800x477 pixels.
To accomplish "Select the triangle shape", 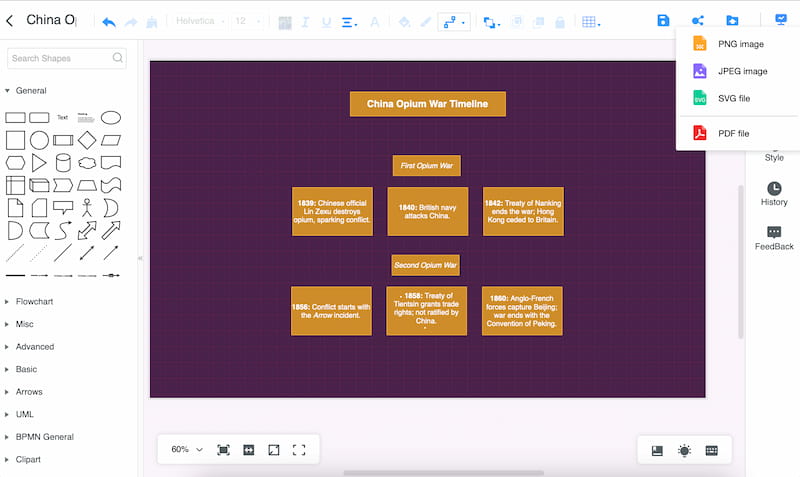I will (x=39, y=163).
